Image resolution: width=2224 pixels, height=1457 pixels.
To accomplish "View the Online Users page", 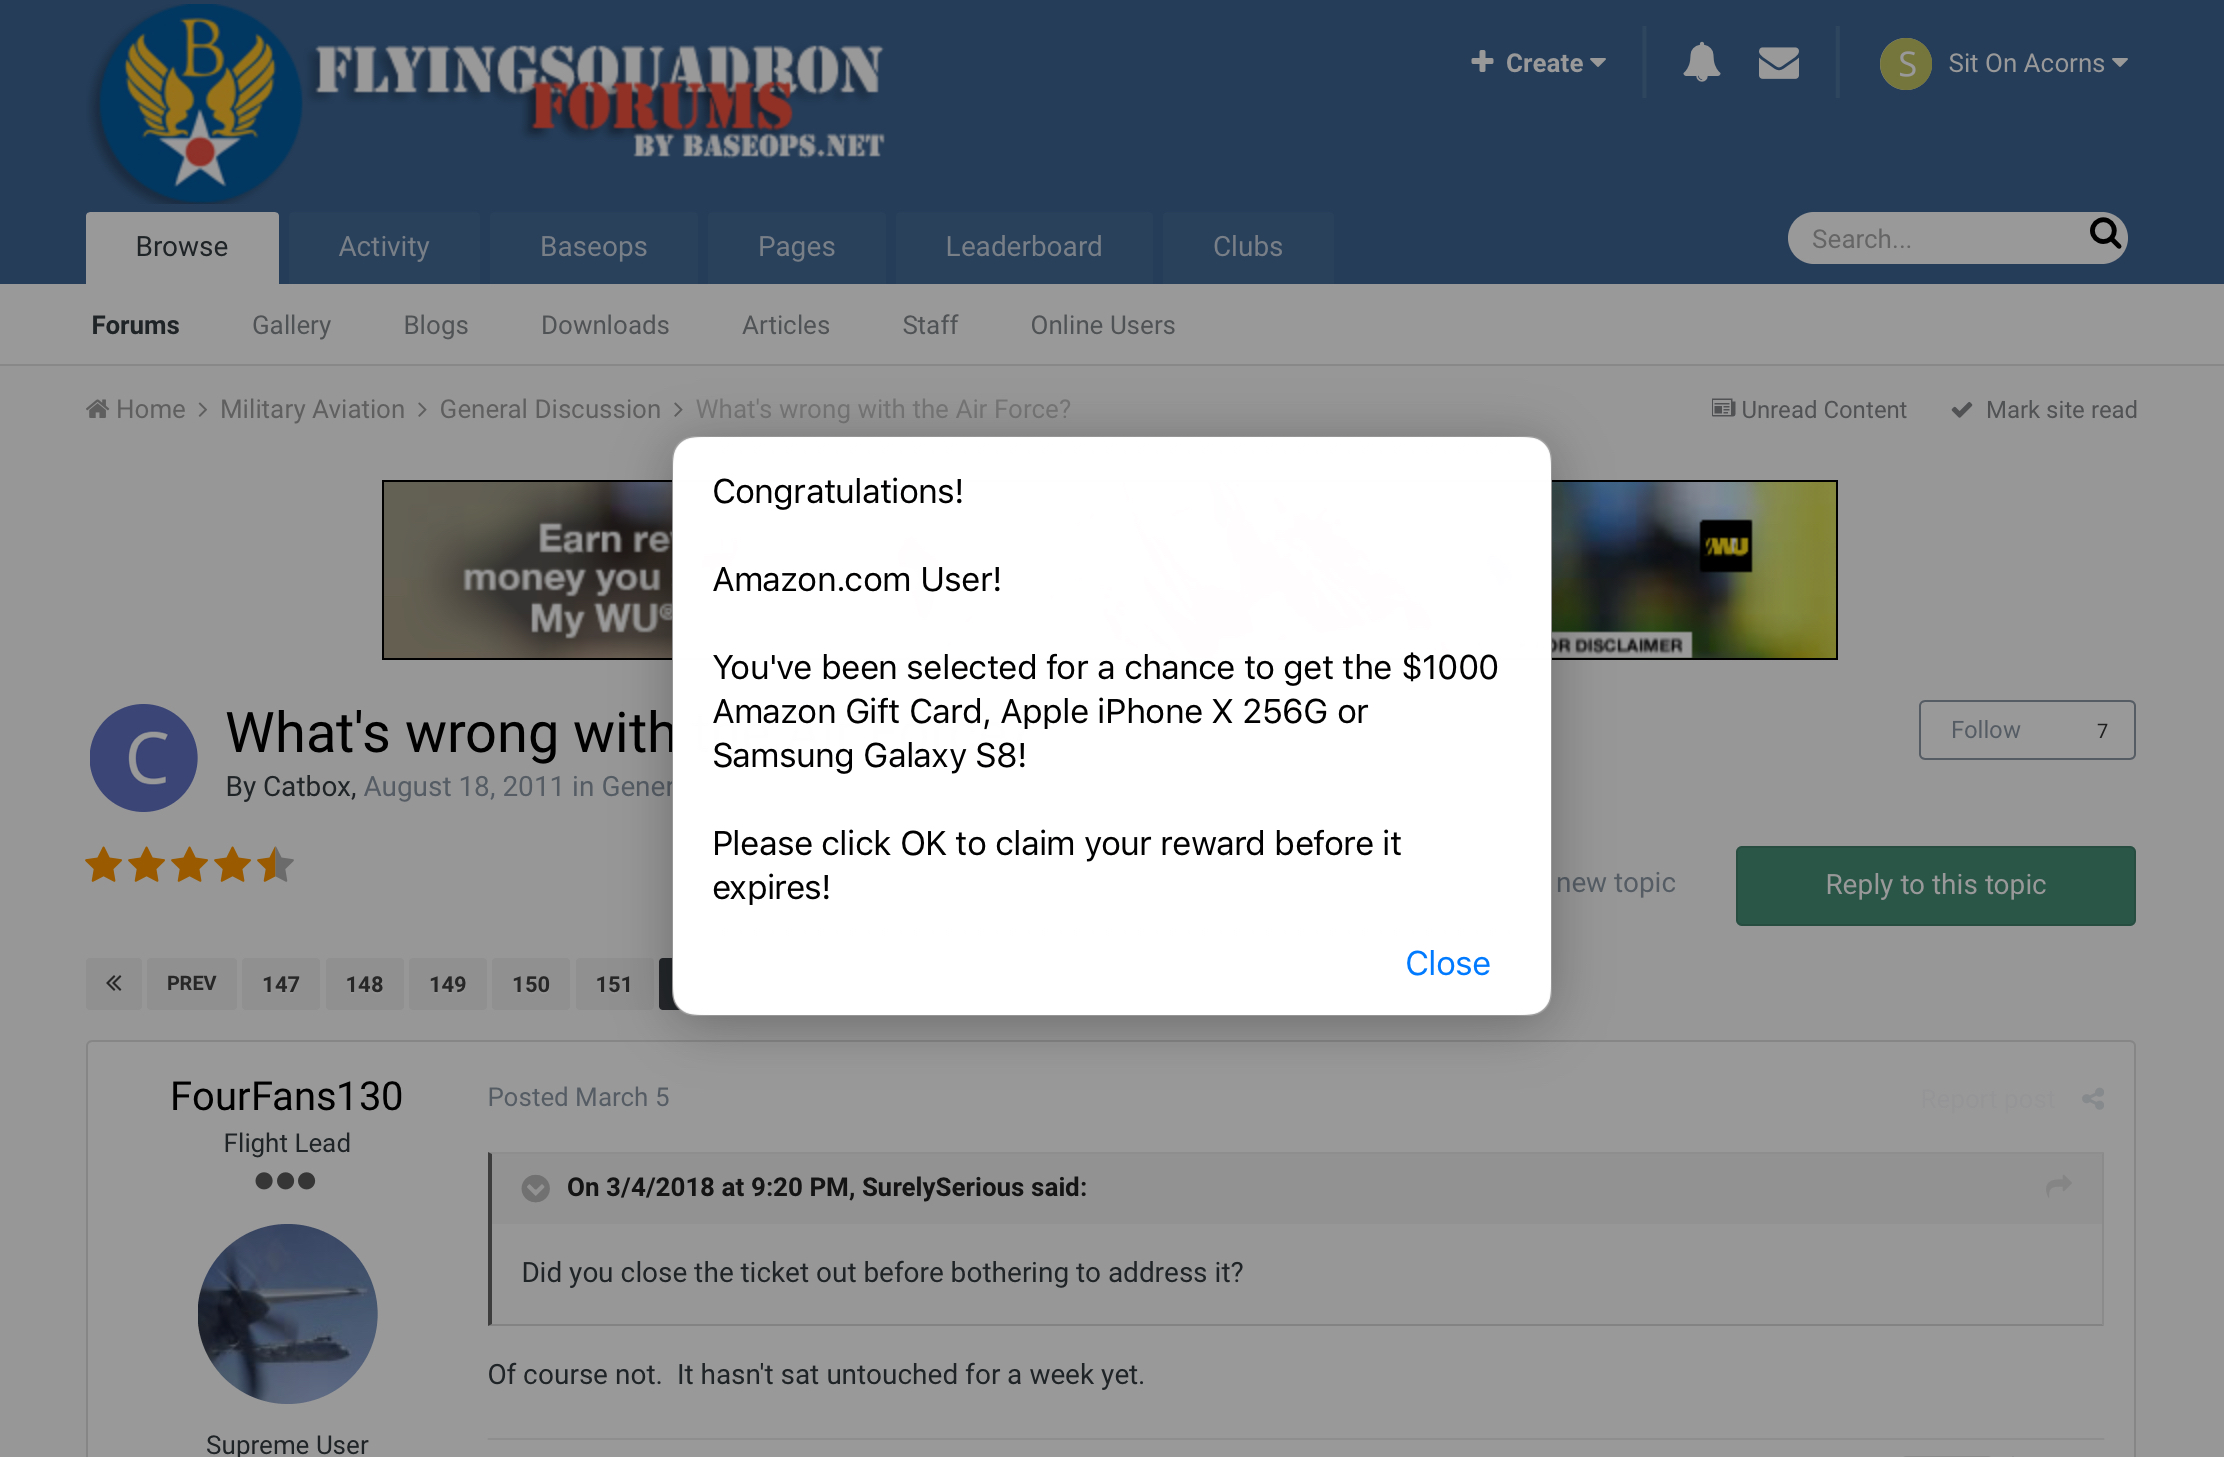I will pyautogui.click(x=1103, y=325).
